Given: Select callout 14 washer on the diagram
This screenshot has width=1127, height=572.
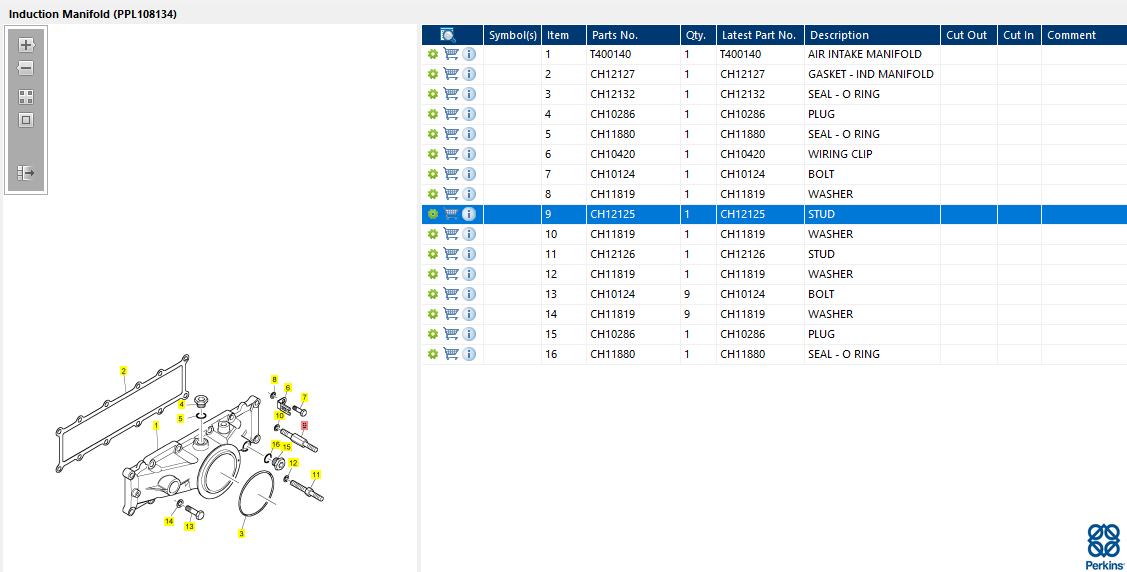Looking at the screenshot, I should pos(169,521).
